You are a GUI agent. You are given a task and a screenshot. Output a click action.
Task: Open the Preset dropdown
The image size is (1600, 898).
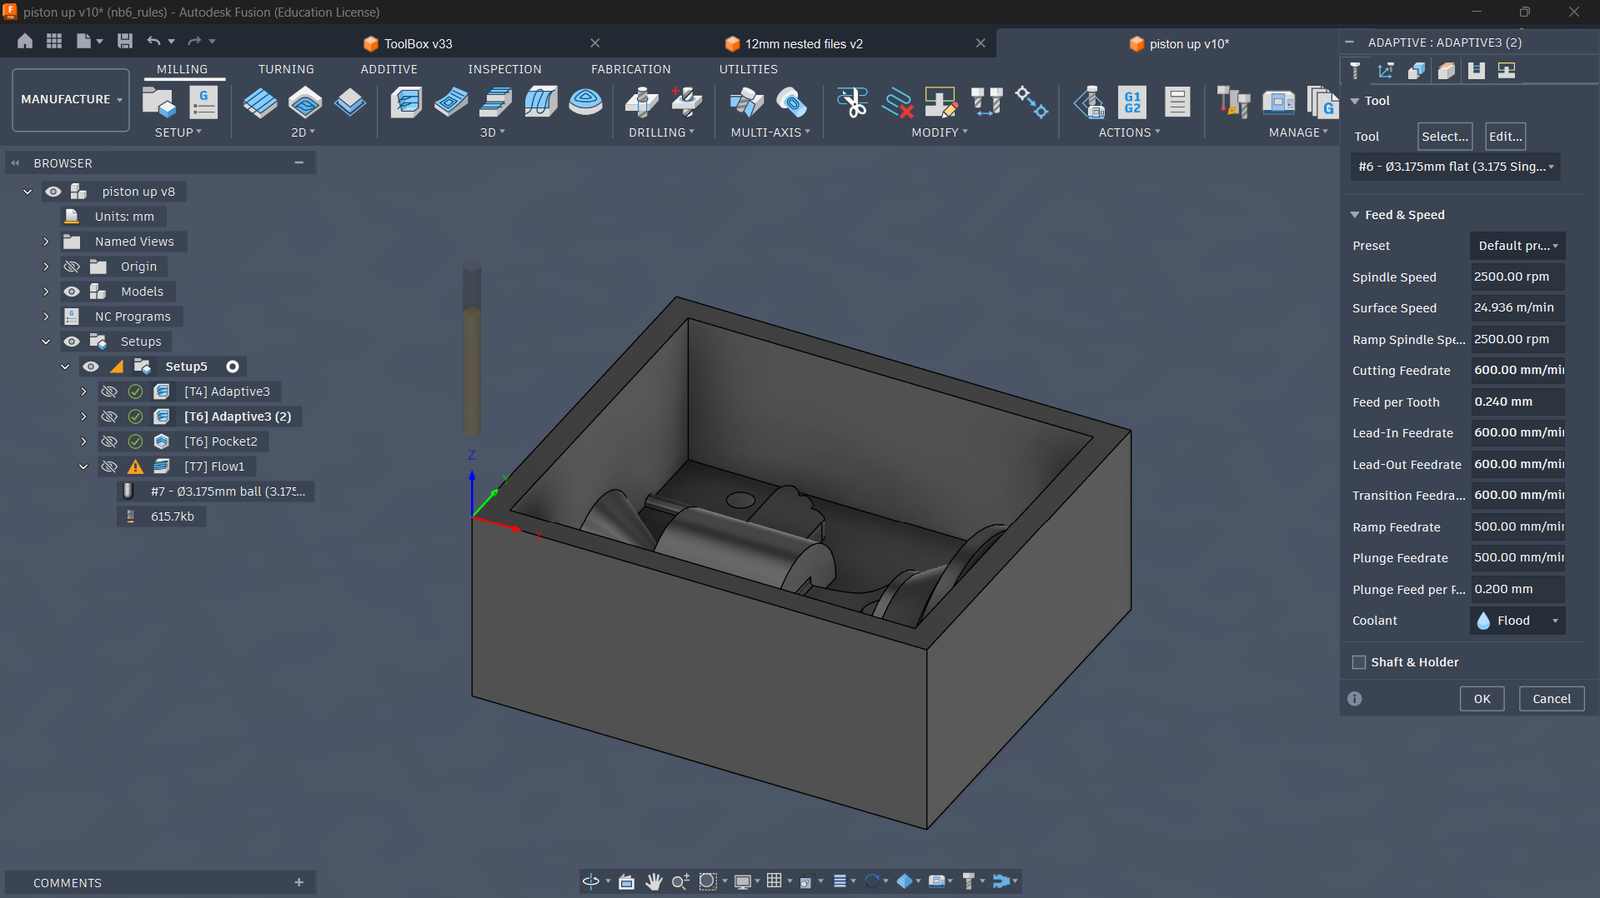tap(1517, 245)
